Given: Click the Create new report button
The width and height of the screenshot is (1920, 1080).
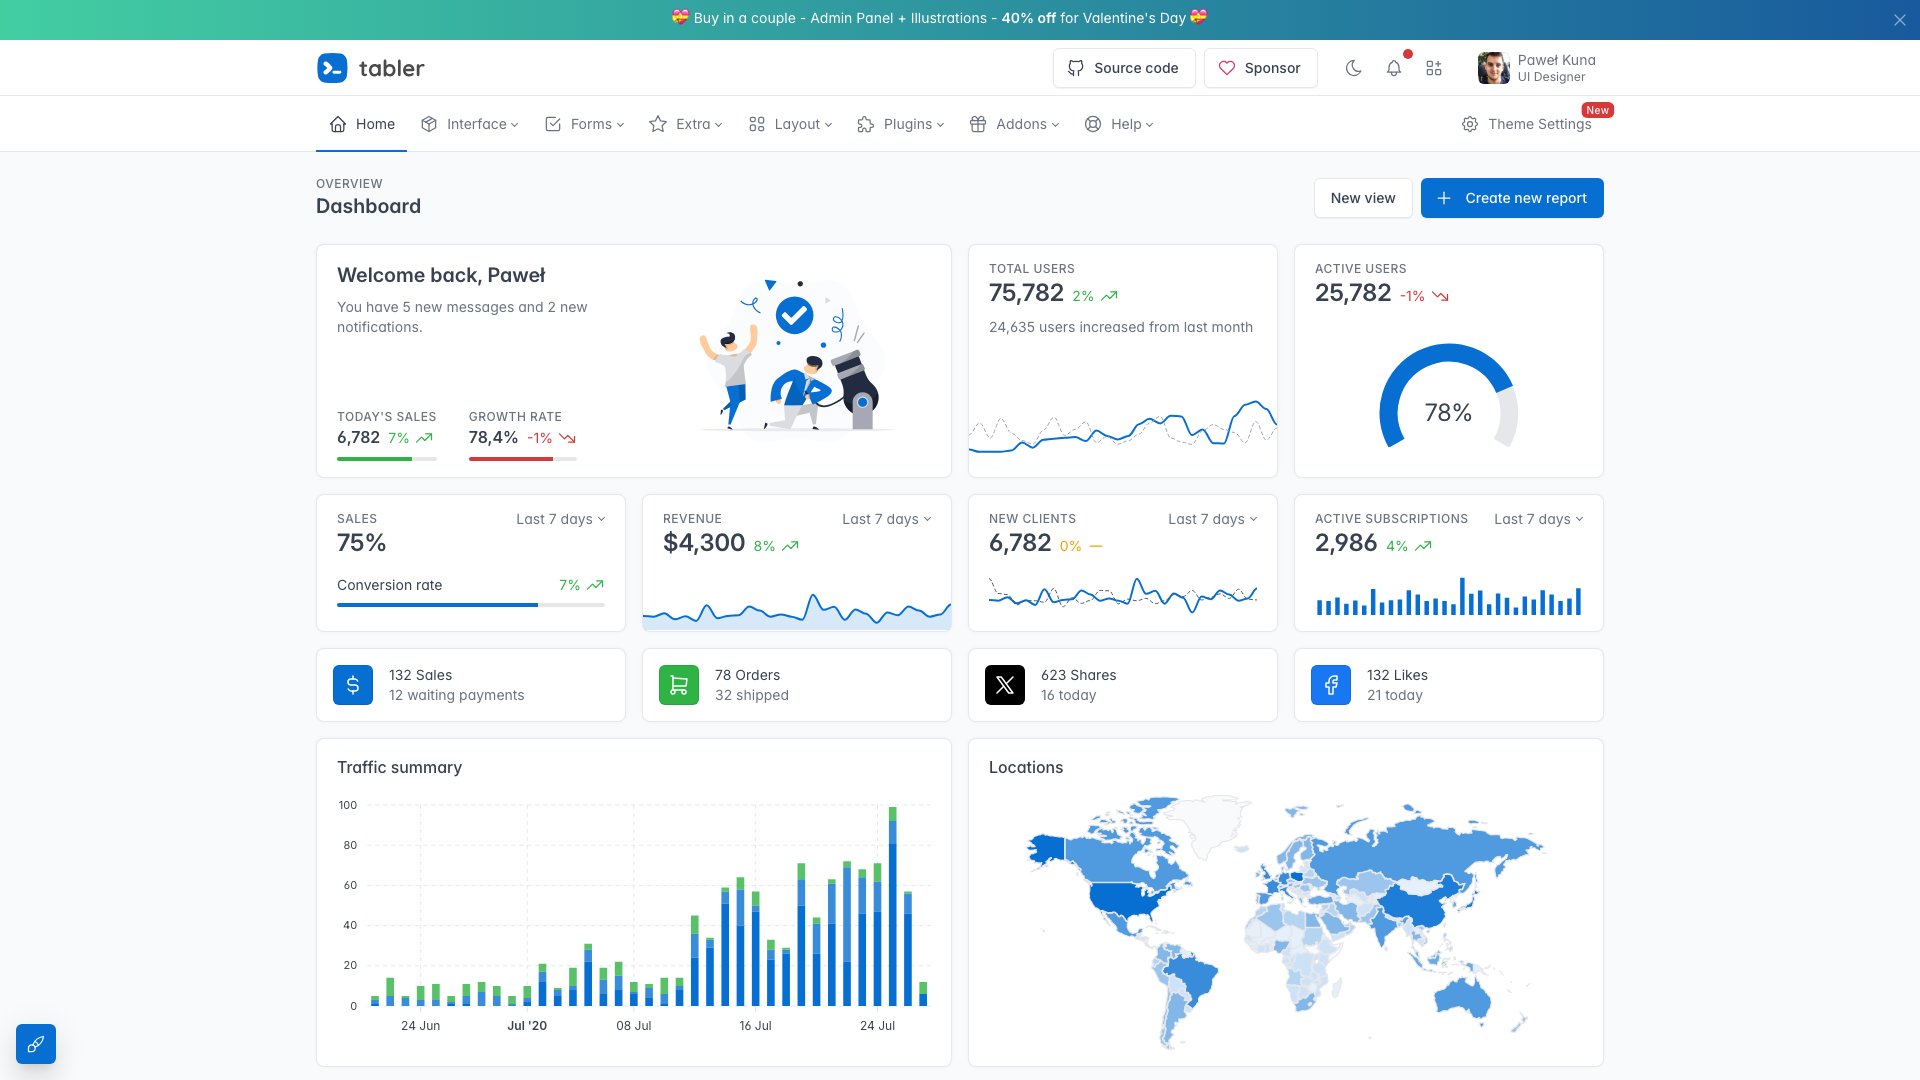Looking at the screenshot, I should pos(1511,198).
